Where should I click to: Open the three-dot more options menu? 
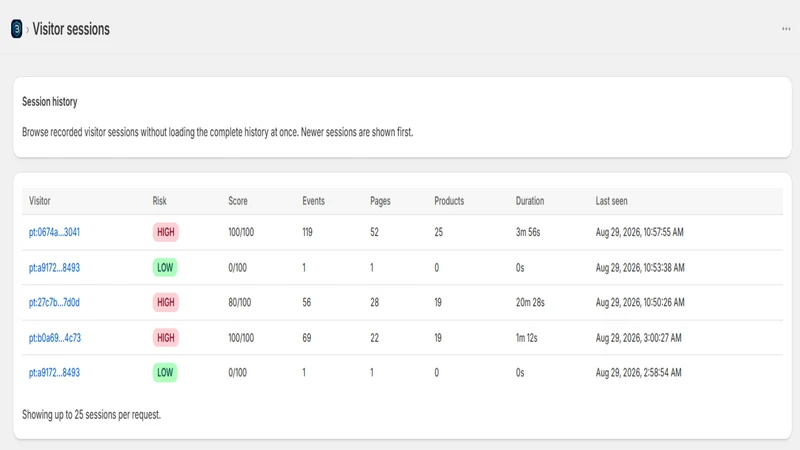pos(786,29)
